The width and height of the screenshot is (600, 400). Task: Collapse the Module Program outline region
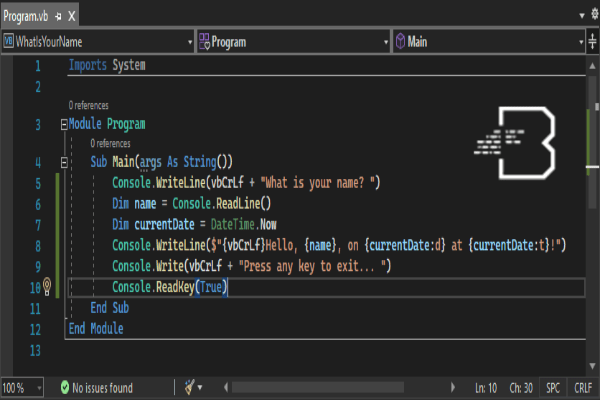64,124
